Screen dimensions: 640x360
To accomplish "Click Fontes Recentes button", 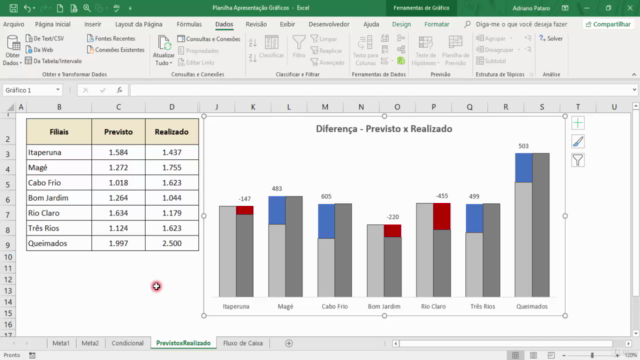I will [x=111, y=38].
